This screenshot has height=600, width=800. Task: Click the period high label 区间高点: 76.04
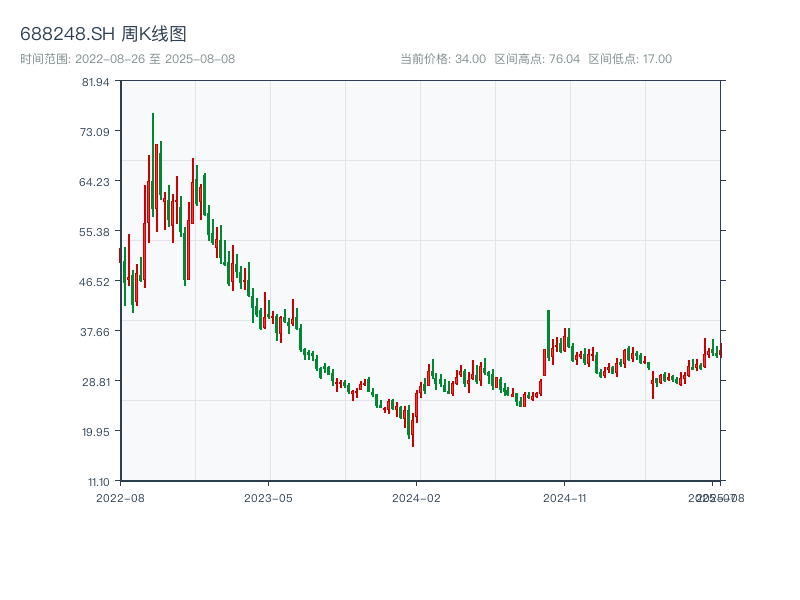click(x=537, y=59)
